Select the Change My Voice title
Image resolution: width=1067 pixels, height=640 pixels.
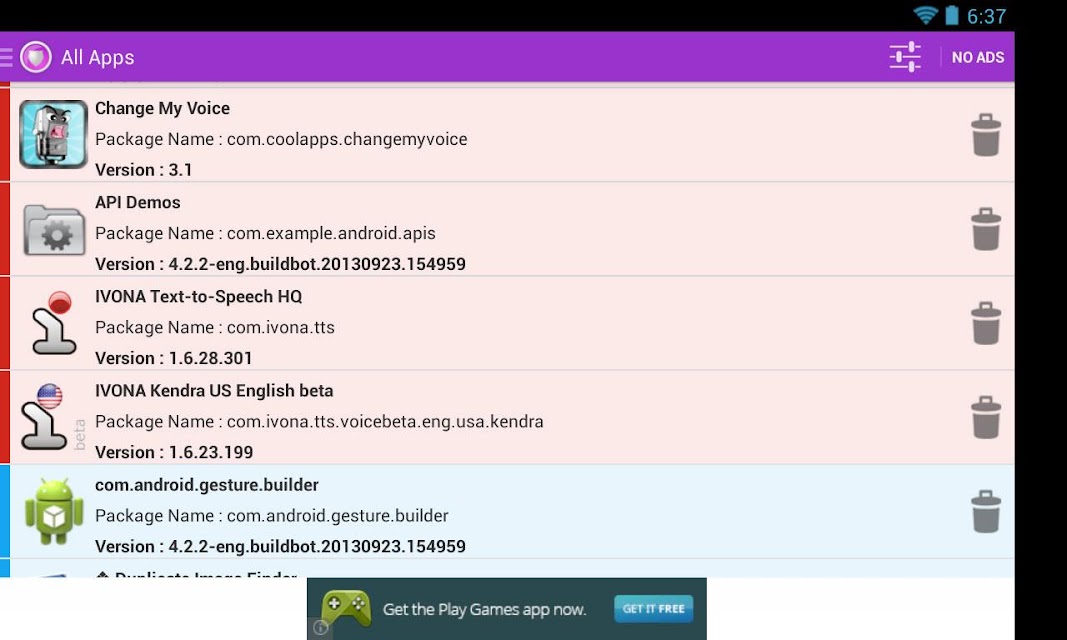[x=162, y=108]
